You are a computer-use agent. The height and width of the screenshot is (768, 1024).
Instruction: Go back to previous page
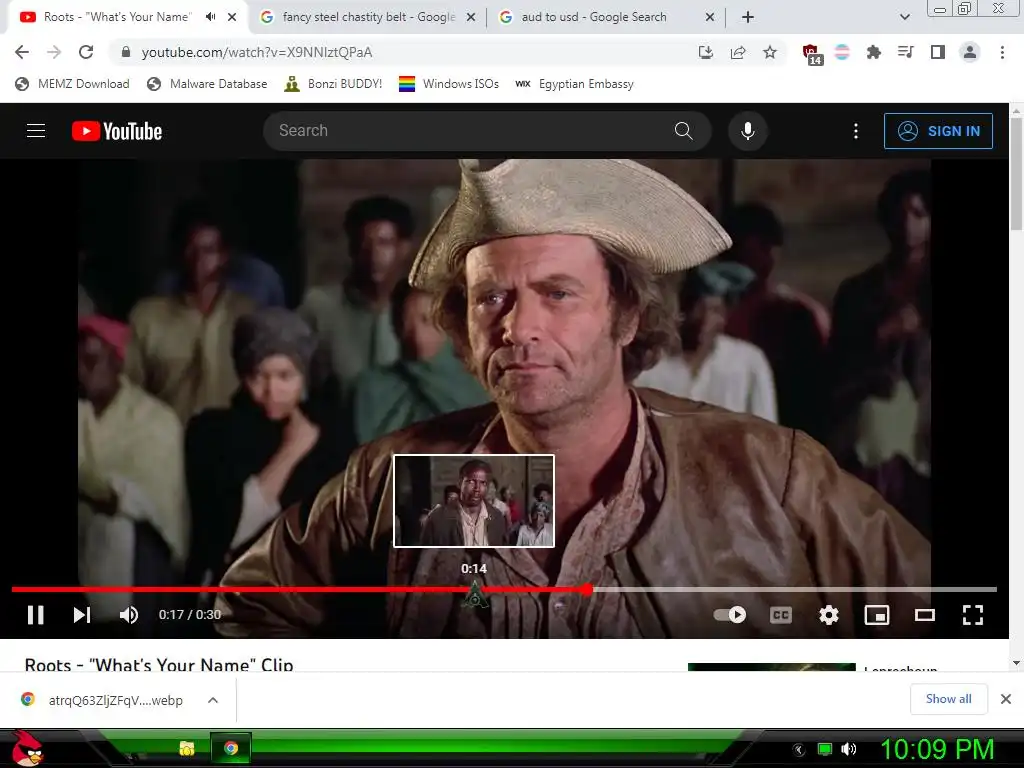[x=22, y=52]
